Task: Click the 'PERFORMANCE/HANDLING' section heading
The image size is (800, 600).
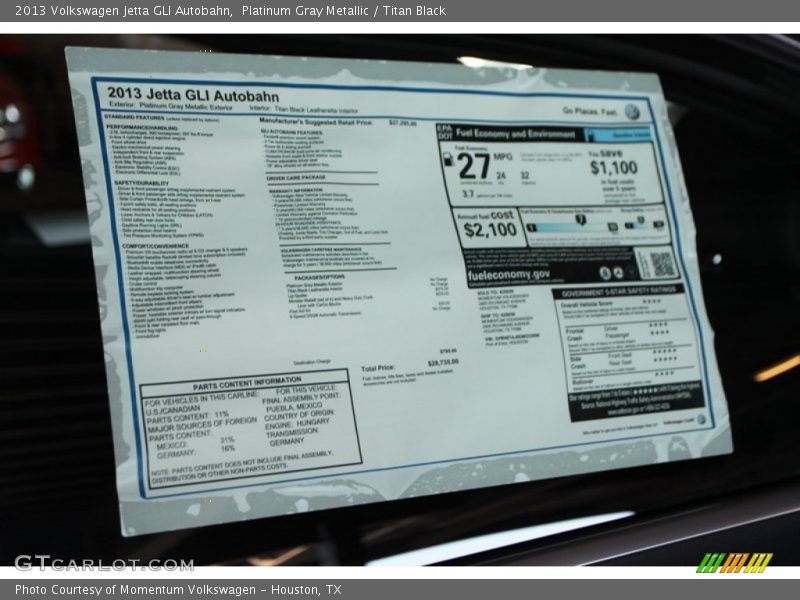Action: click(x=142, y=127)
